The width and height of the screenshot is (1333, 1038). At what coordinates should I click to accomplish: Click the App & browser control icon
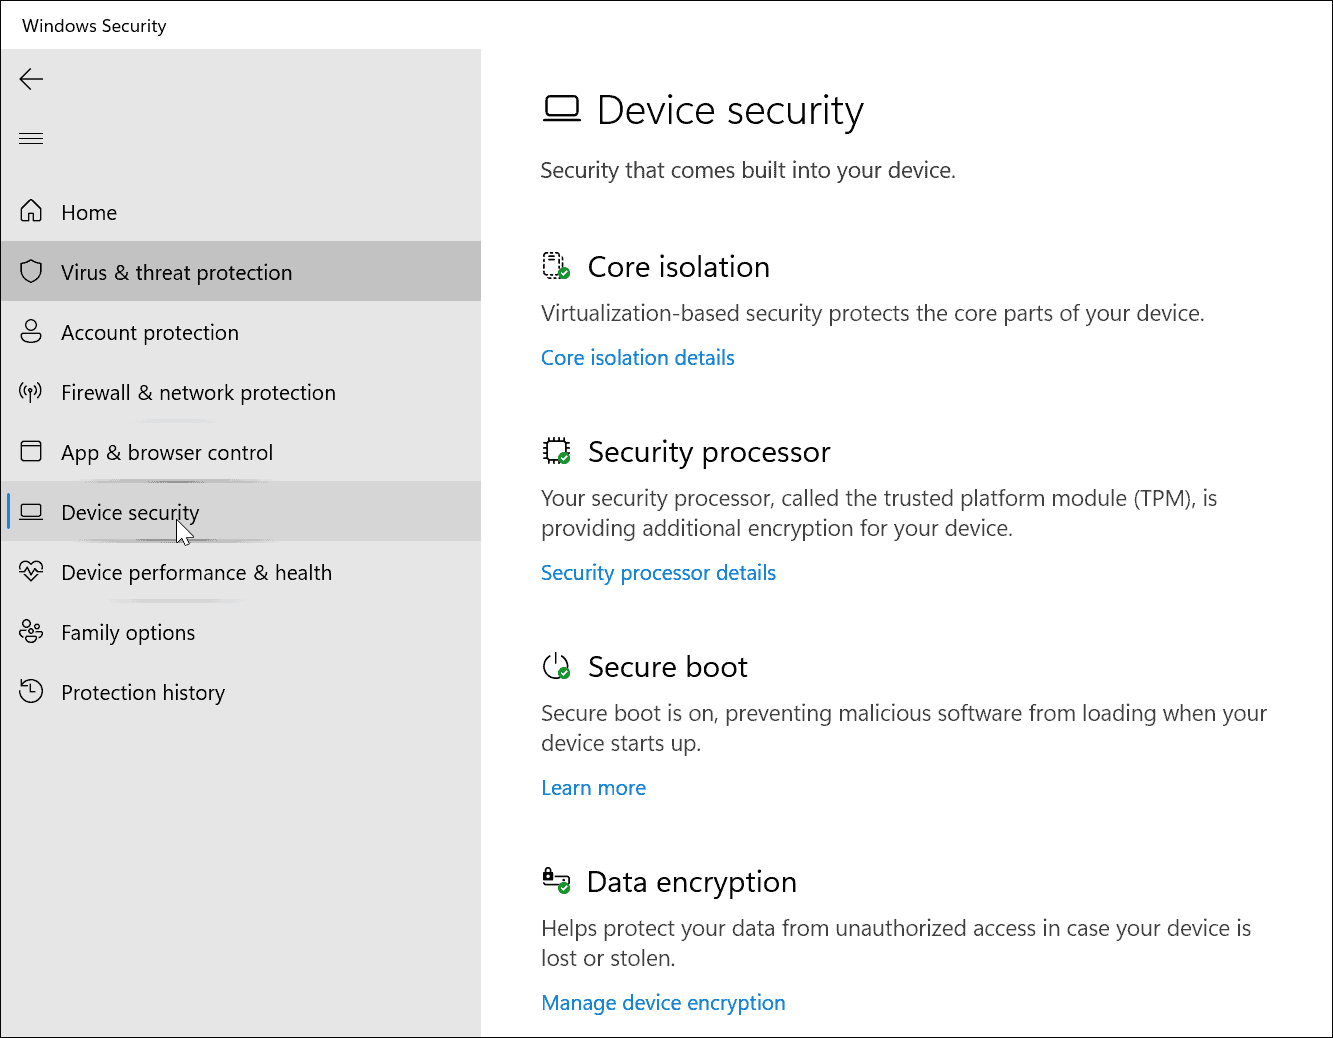tap(31, 451)
